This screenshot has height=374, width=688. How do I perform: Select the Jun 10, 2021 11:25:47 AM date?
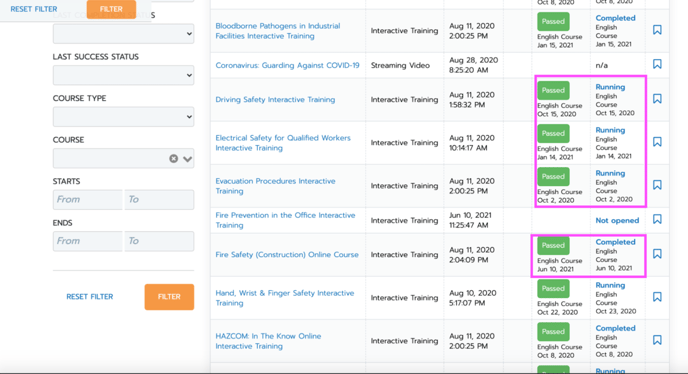point(470,220)
